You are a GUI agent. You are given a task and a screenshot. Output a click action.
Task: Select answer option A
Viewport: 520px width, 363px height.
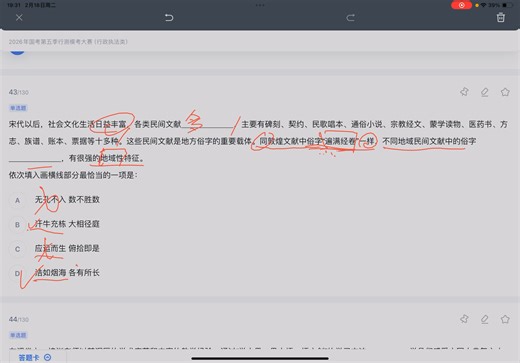[17, 200]
